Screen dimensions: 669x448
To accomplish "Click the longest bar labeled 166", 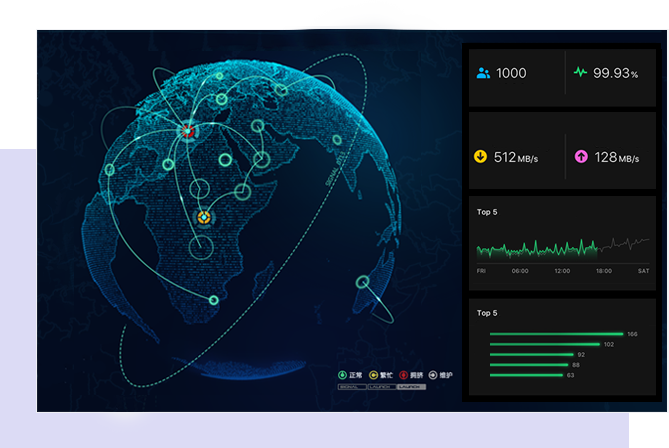I will [x=556, y=334].
